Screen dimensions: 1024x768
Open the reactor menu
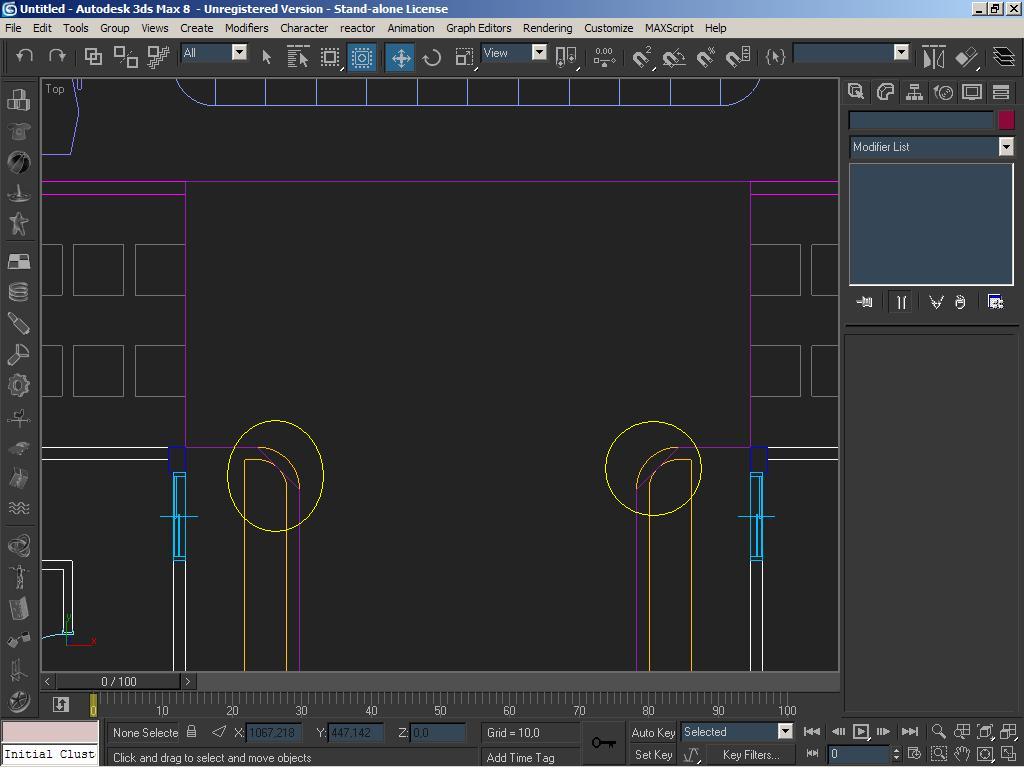pos(357,27)
